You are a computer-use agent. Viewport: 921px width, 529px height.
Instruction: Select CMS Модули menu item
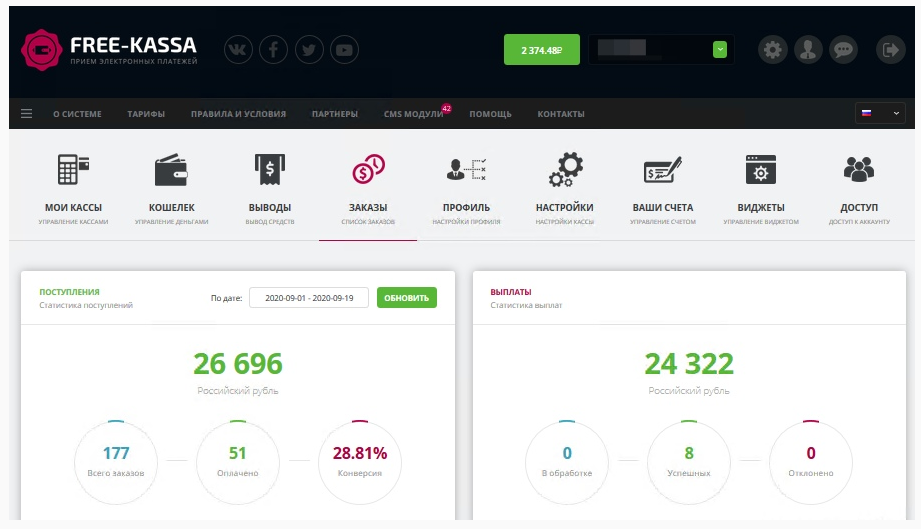(x=413, y=114)
